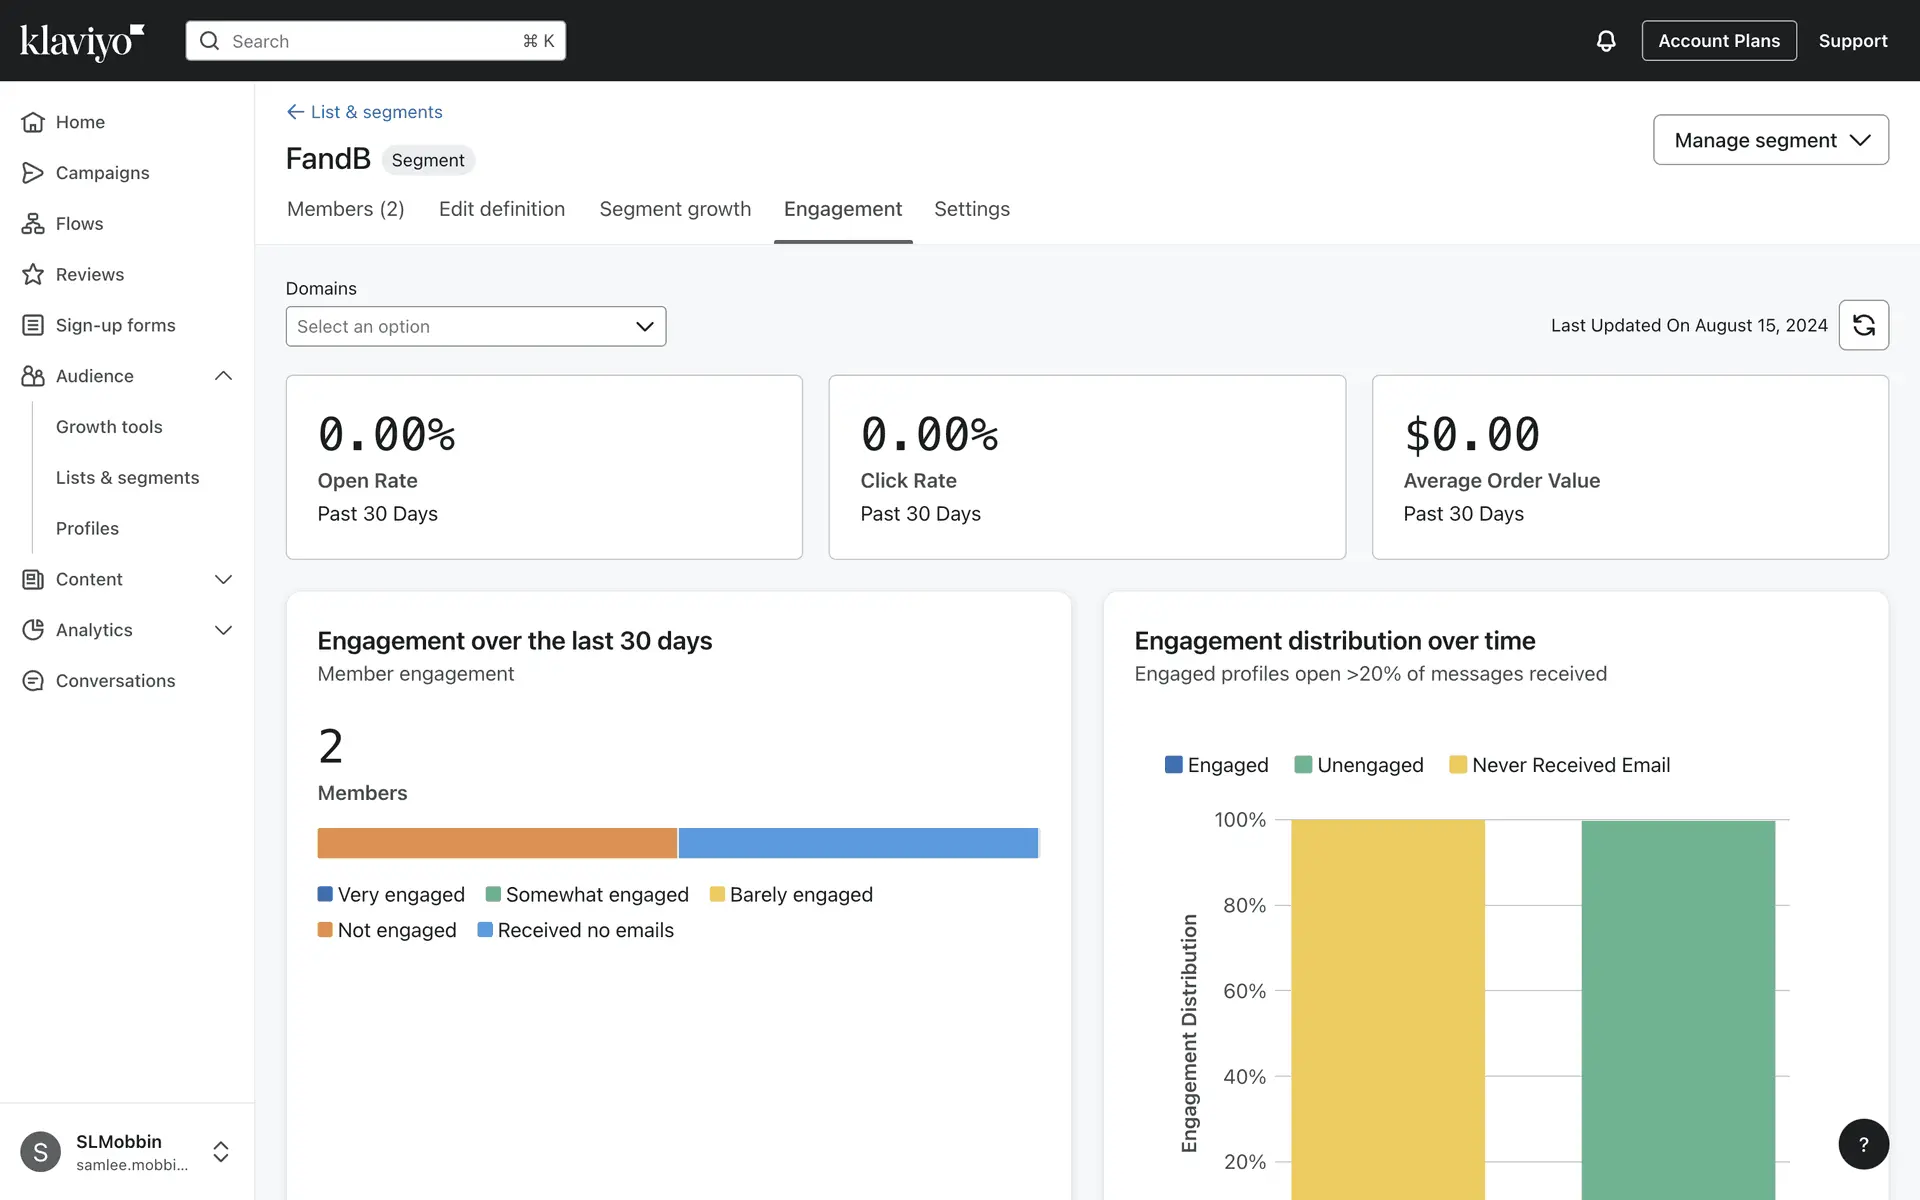The image size is (1920, 1200).
Task: Click the Reviews star icon
Action: [33, 274]
